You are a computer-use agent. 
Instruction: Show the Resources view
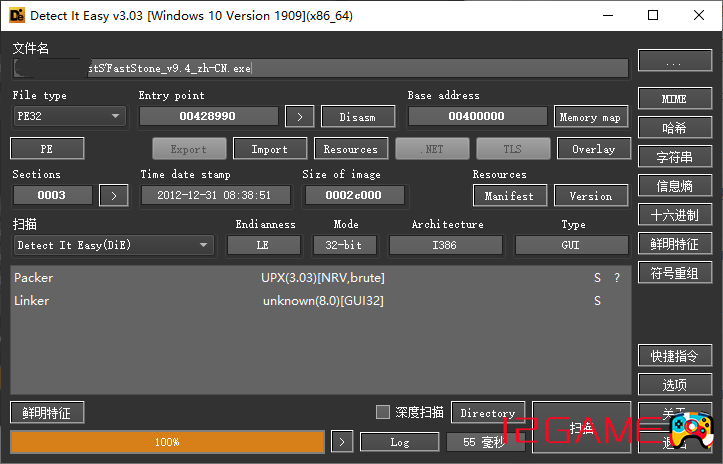coord(350,149)
